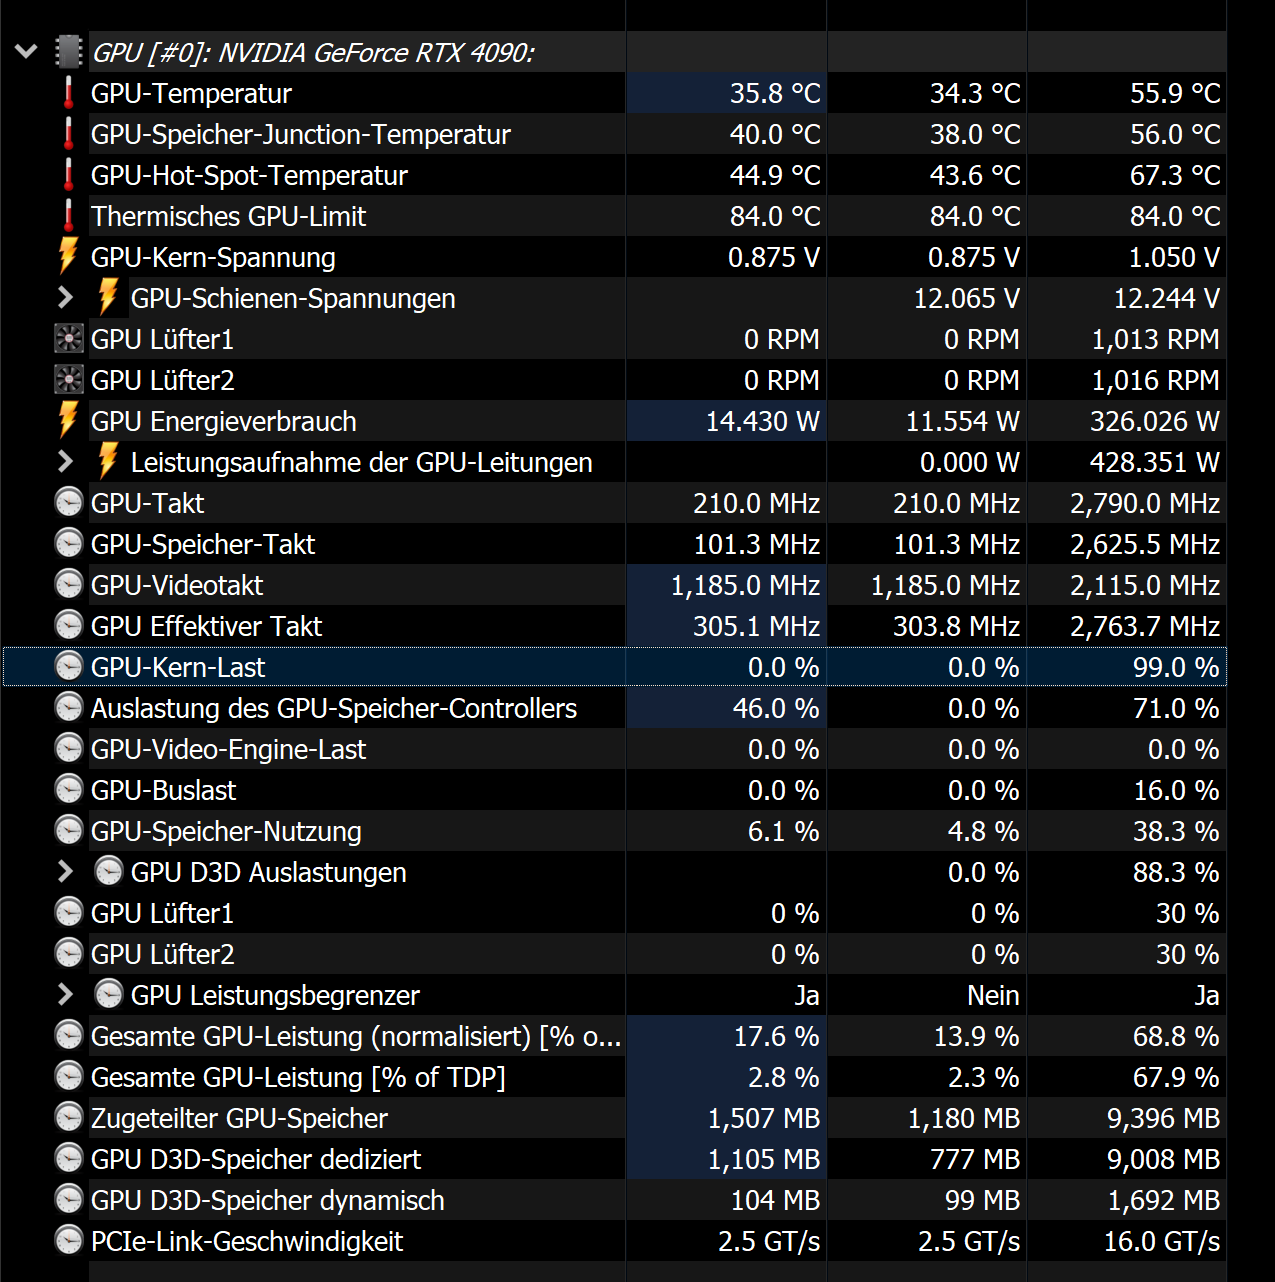Click the '35.8 °C' temperature value
Screen dimensions: 1275x1282
(775, 93)
